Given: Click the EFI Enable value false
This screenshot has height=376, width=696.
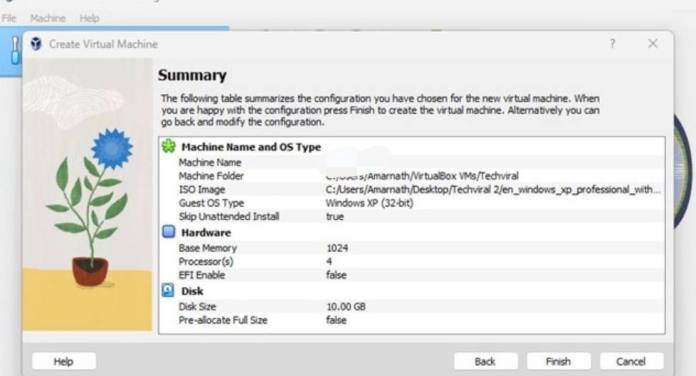Looking at the screenshot, I should click(x=336, y=275).
